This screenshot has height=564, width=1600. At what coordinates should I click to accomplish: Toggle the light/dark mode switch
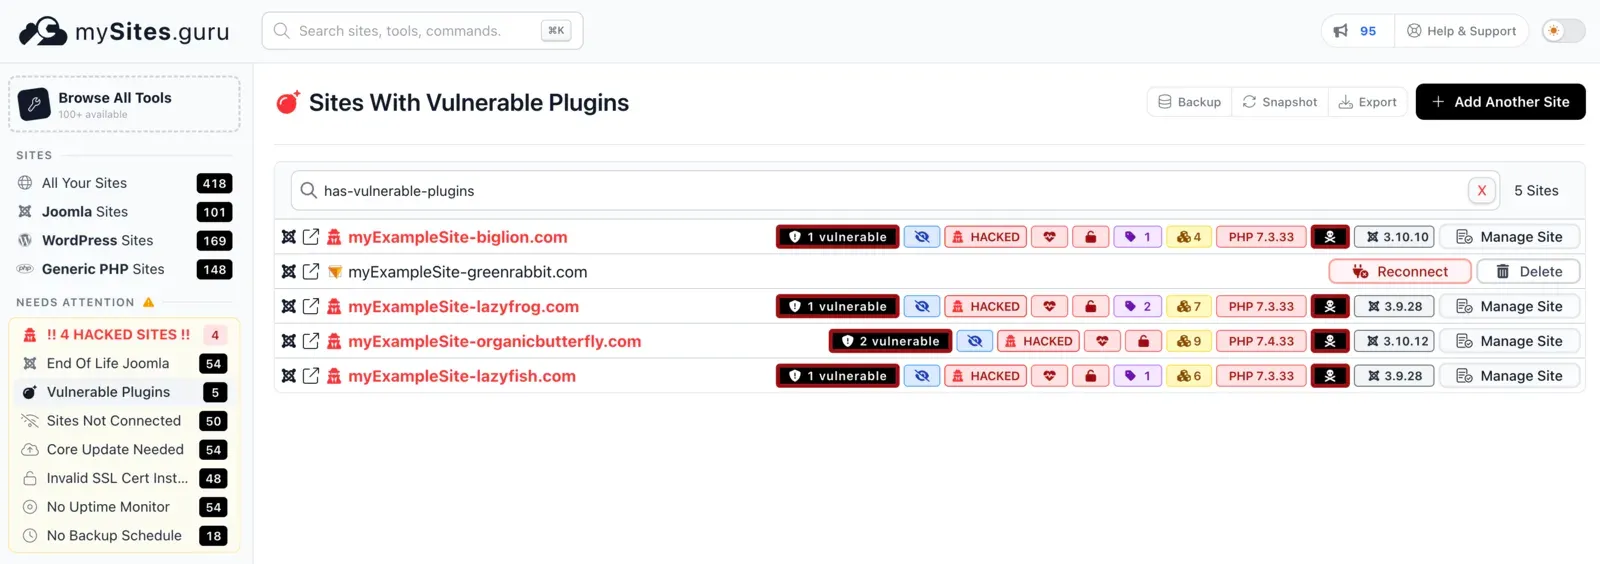pos(1563,31)
